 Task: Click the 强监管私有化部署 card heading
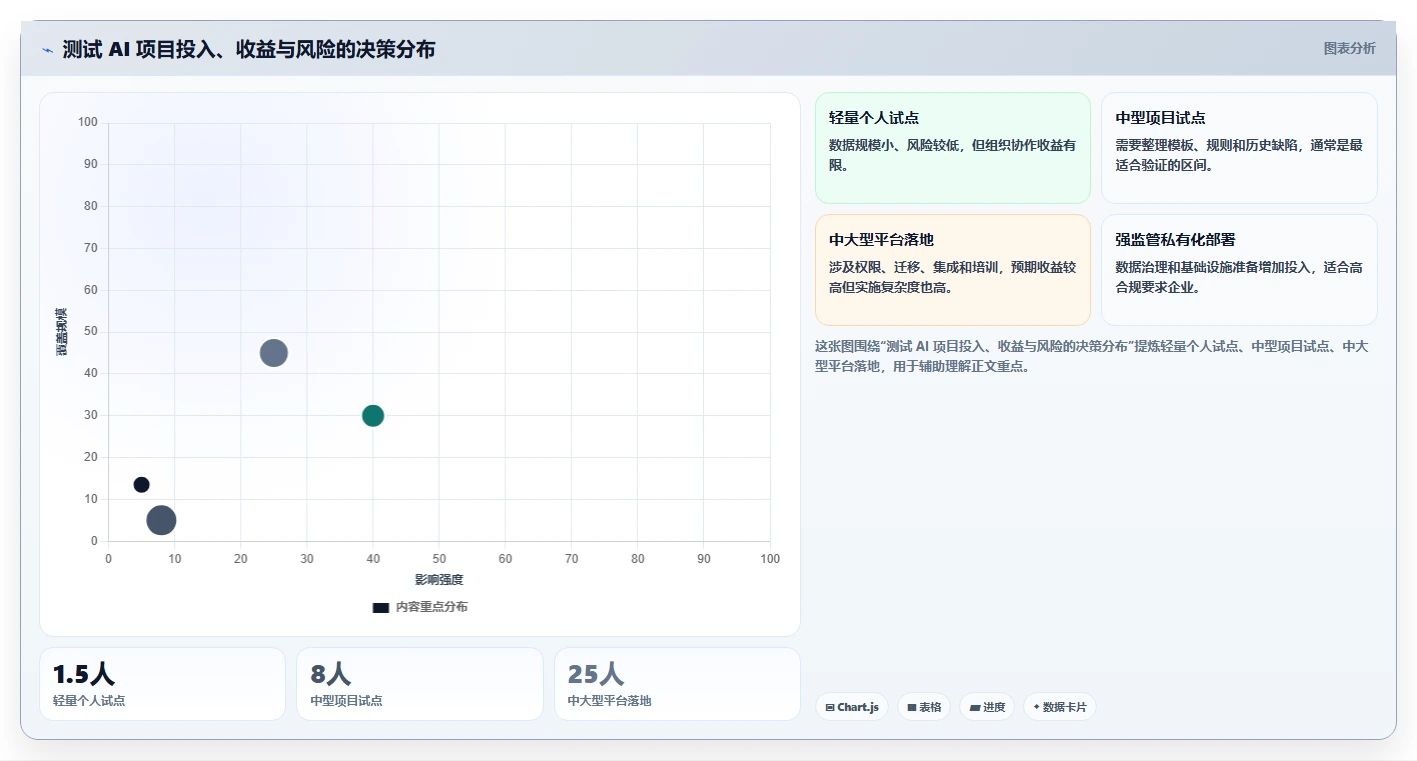tap(1175, 240)
